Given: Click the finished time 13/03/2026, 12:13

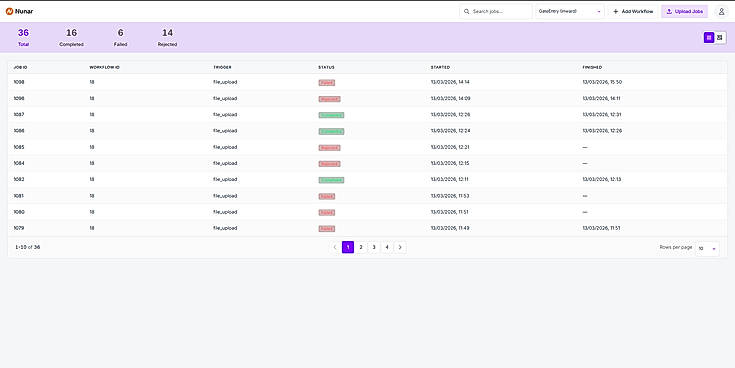Looking at the screenshot, I should [602, 179].
